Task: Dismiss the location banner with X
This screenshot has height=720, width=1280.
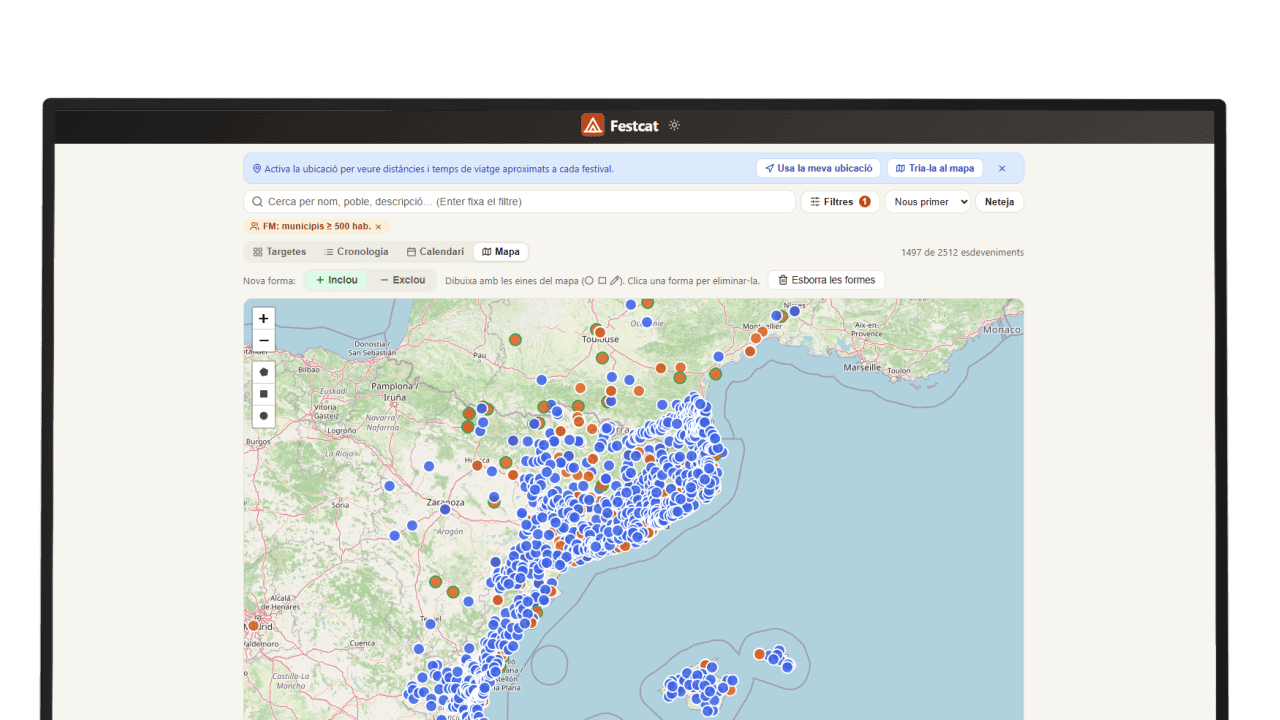Action: click(x=1002, y=169)
